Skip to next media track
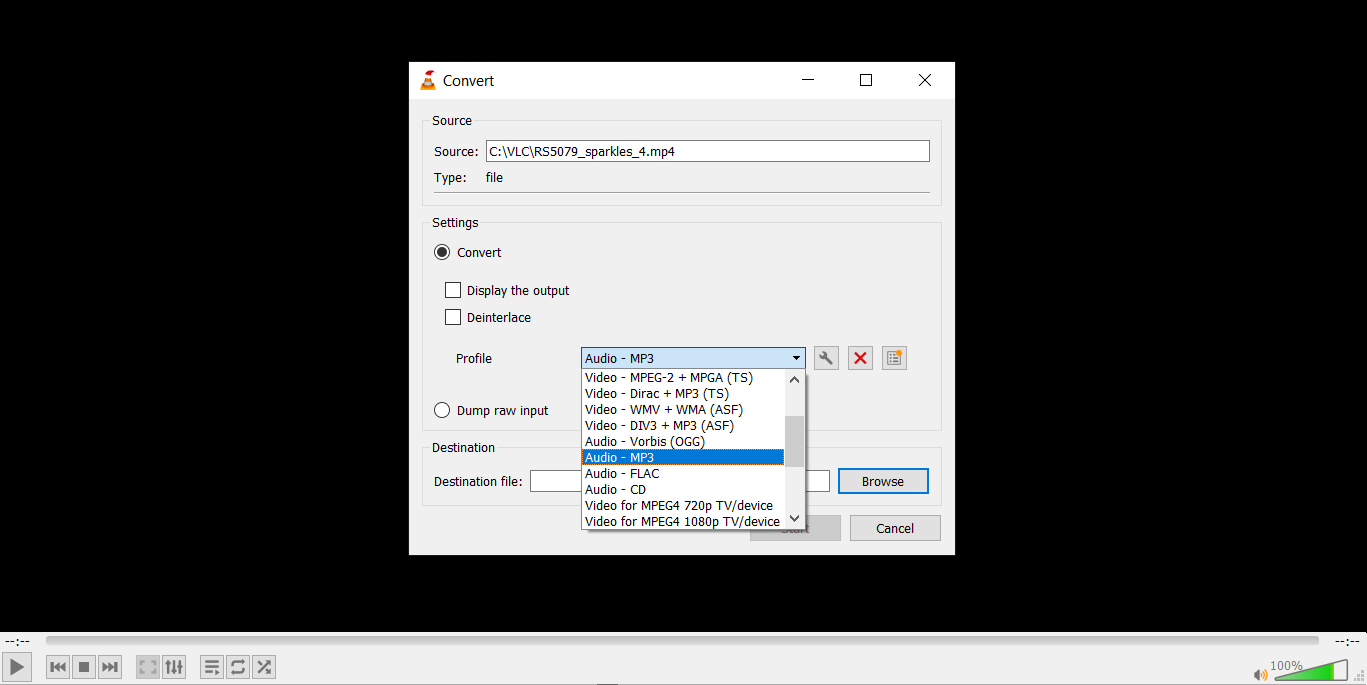The width and height of the screenshot is (1367, 685). tap(110, 667)
